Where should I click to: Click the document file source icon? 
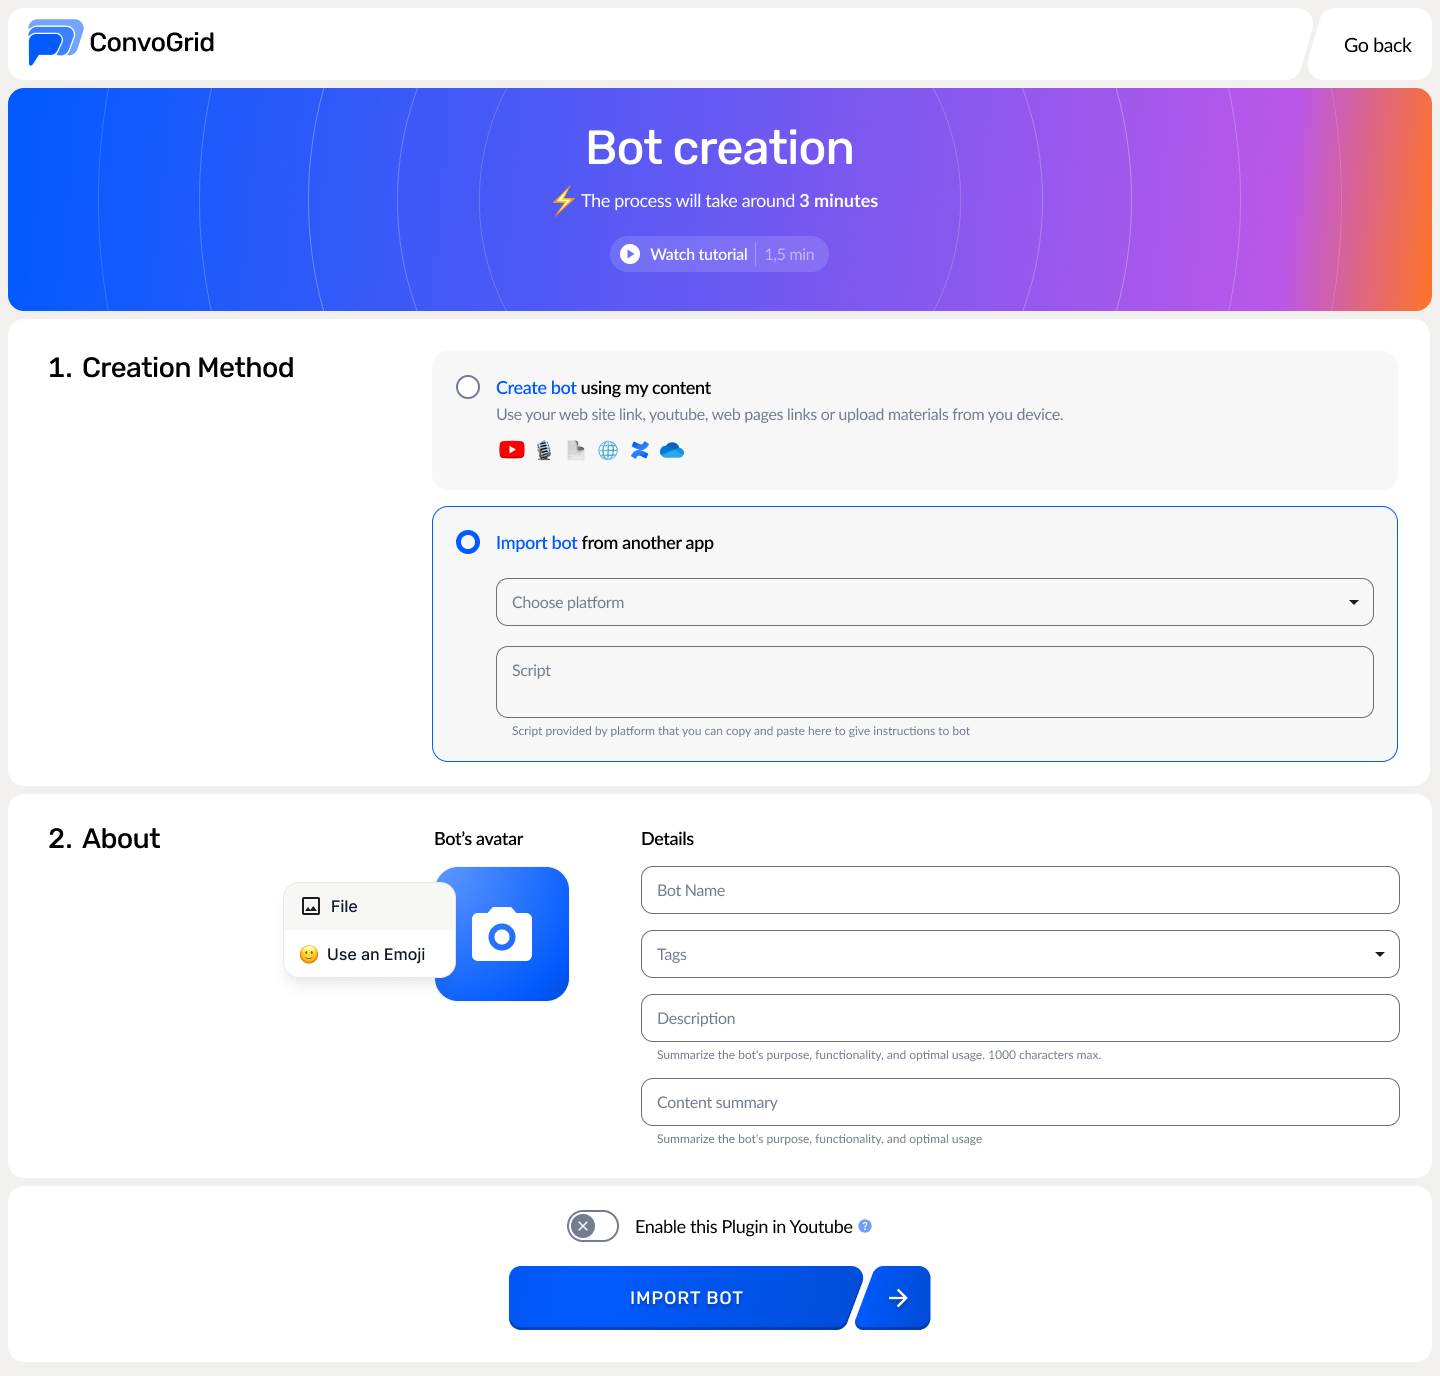pyautogui.click(x=576, y=450)
